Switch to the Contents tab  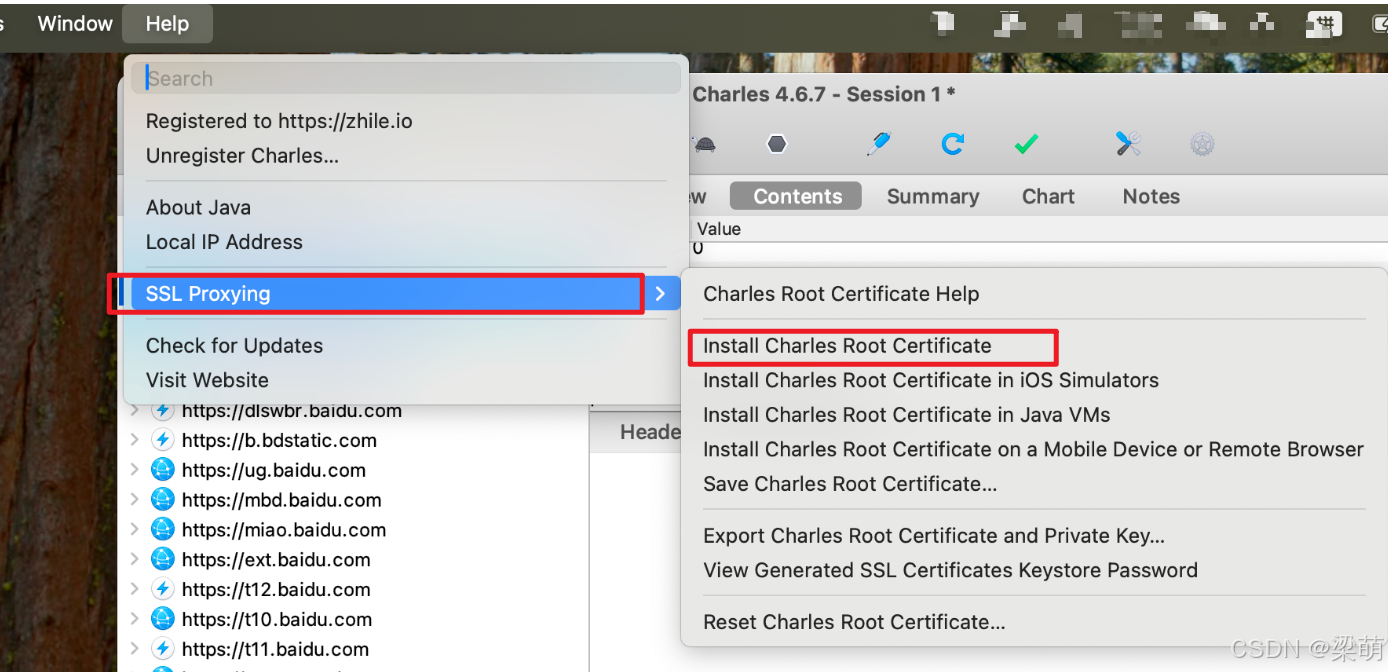[797, 196]
